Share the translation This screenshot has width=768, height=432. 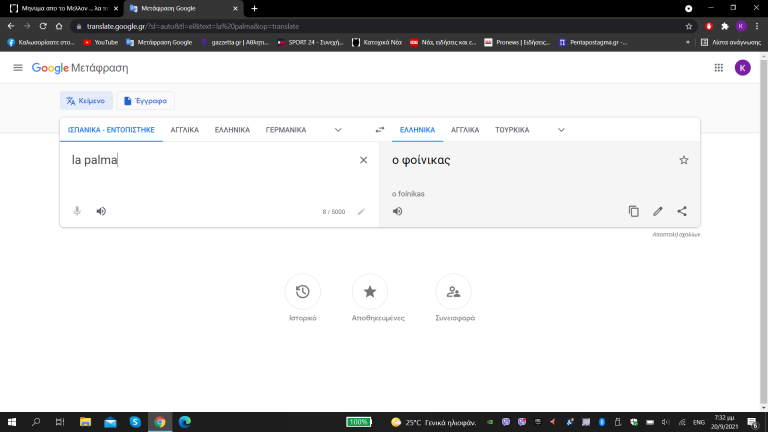coord(682,211)
